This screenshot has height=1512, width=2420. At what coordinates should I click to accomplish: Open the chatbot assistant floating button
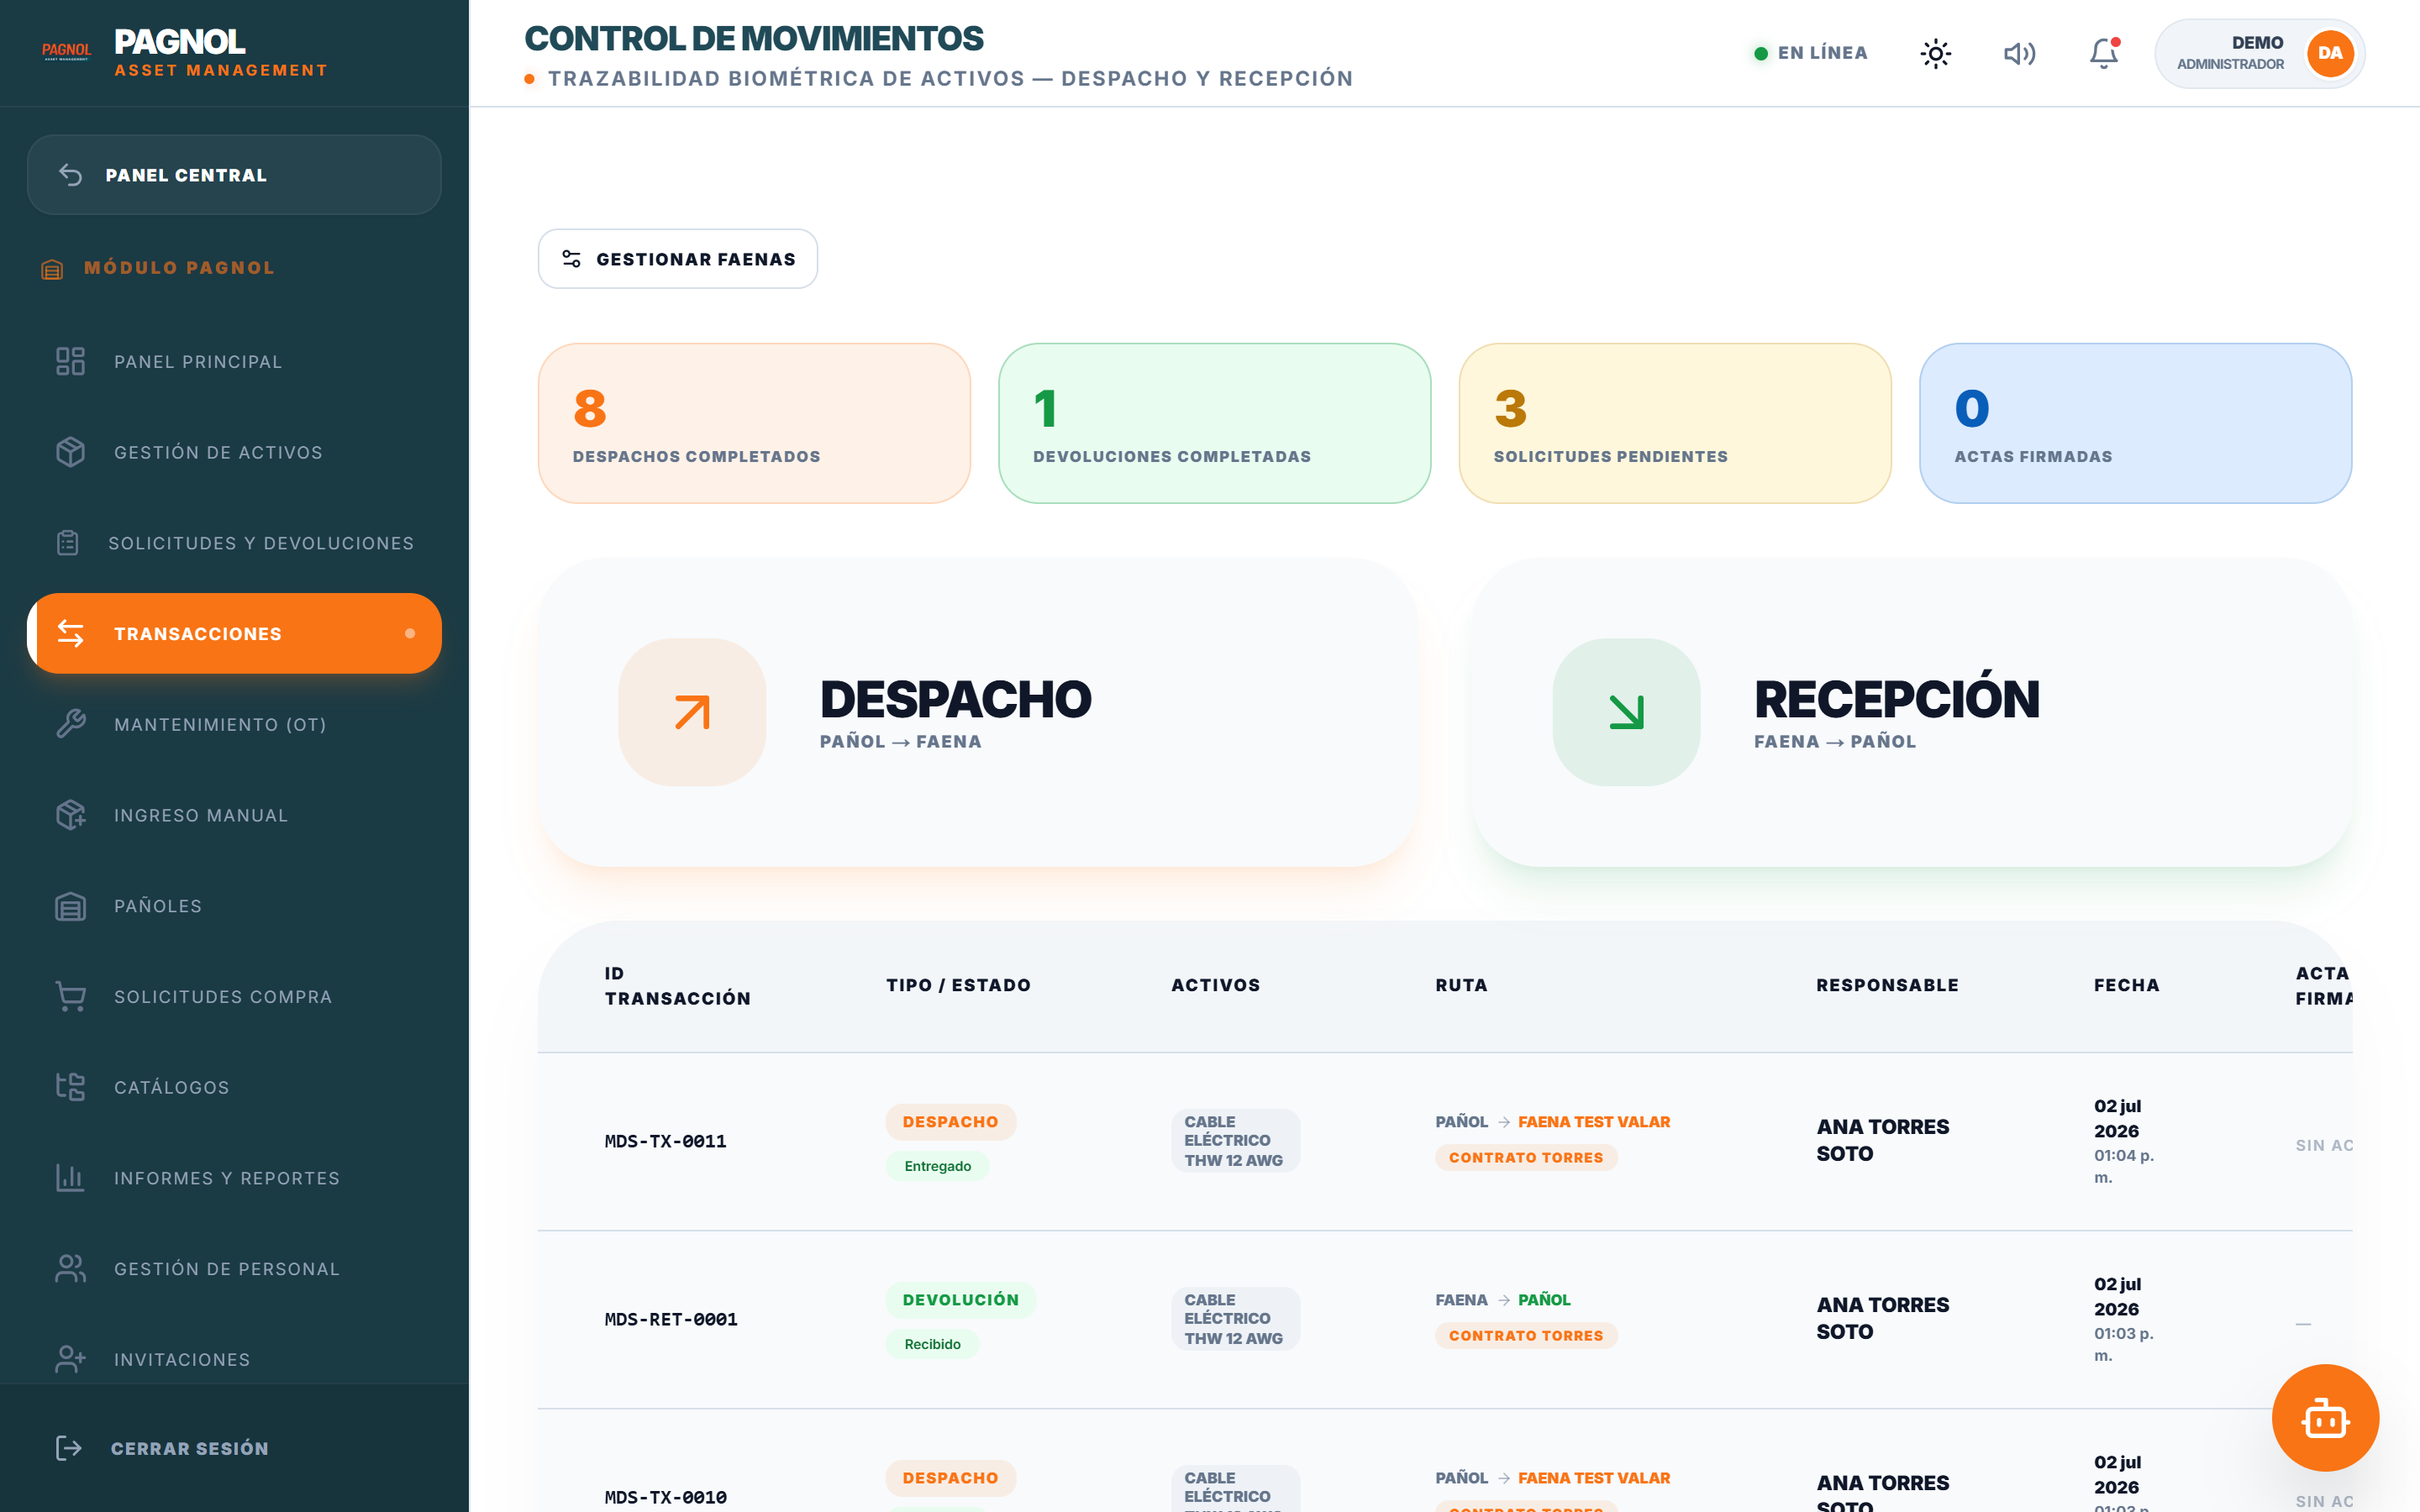pyautogui.click(x=2325, y=1418)
